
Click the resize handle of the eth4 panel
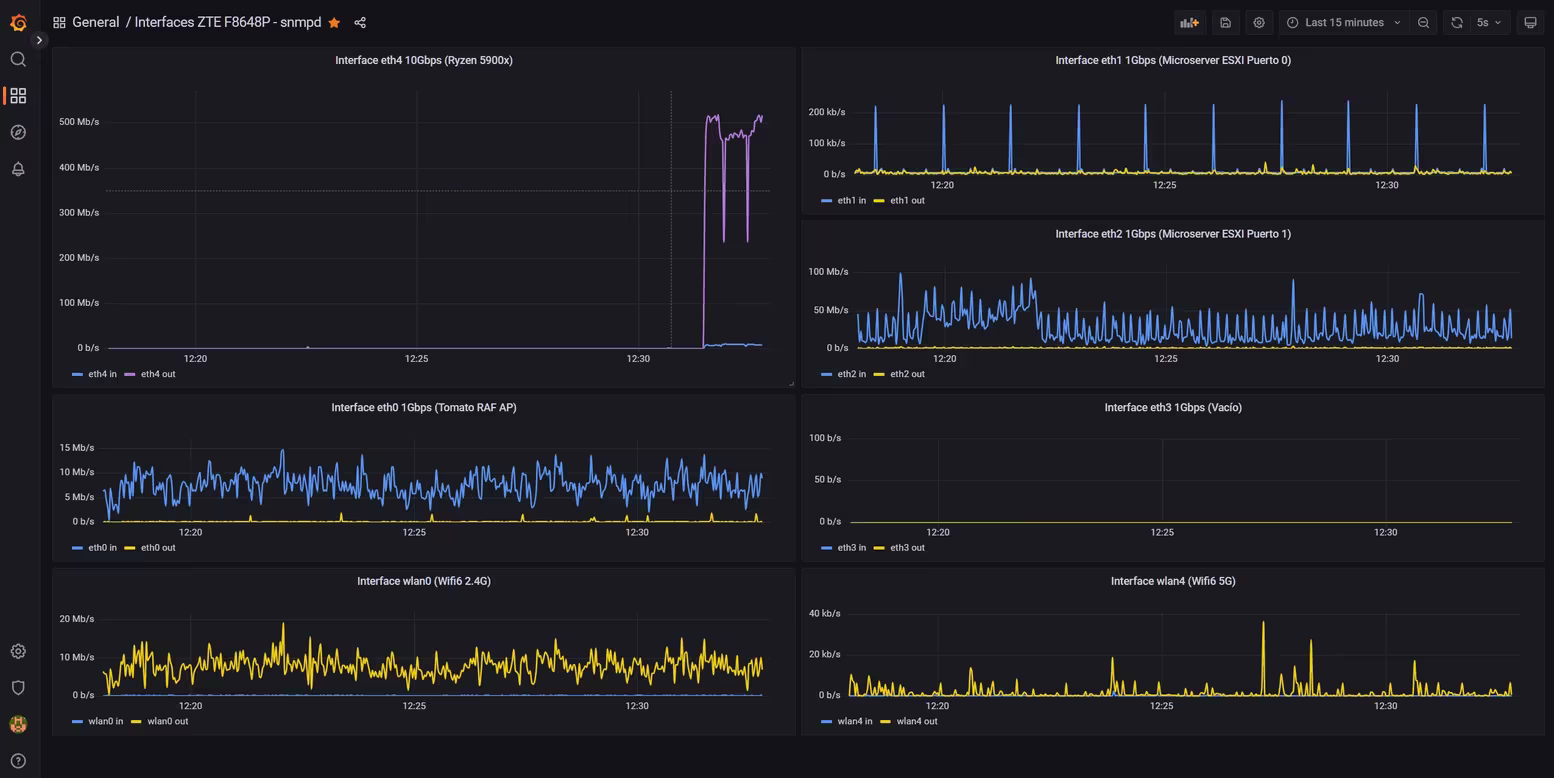790,382
